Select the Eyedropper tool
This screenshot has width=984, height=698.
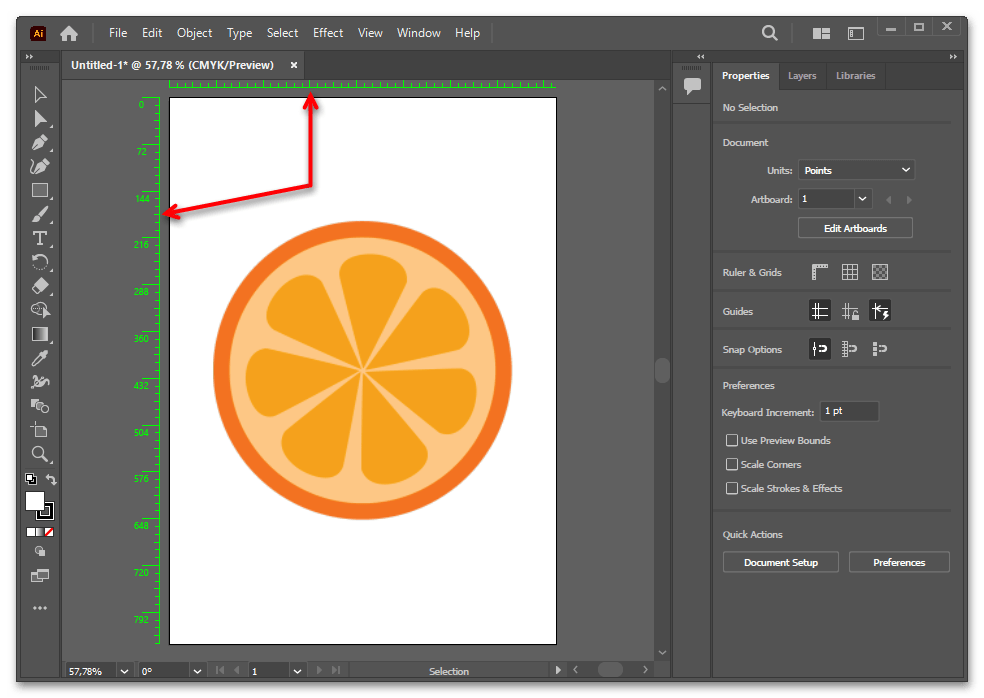pos(40,358)
